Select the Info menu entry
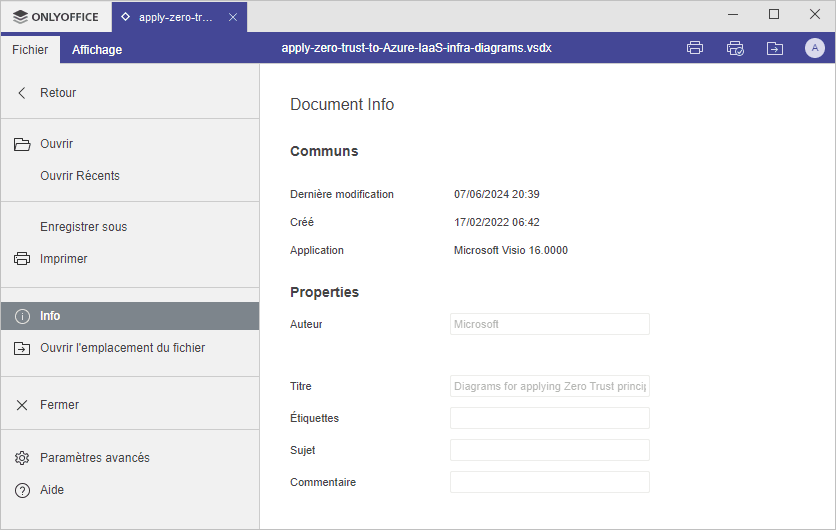Screen dimensions: 836x530 coord(130,316)
